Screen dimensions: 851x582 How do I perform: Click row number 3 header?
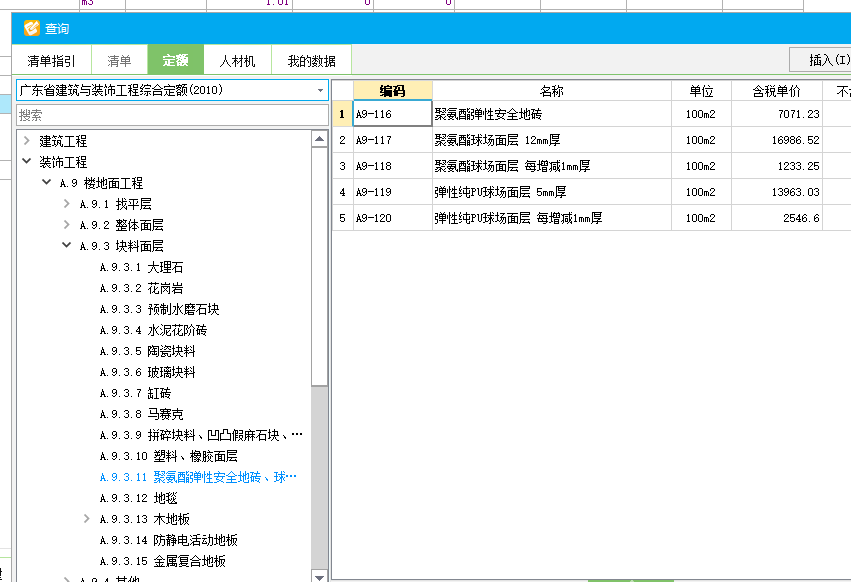[x=342, y=166]
